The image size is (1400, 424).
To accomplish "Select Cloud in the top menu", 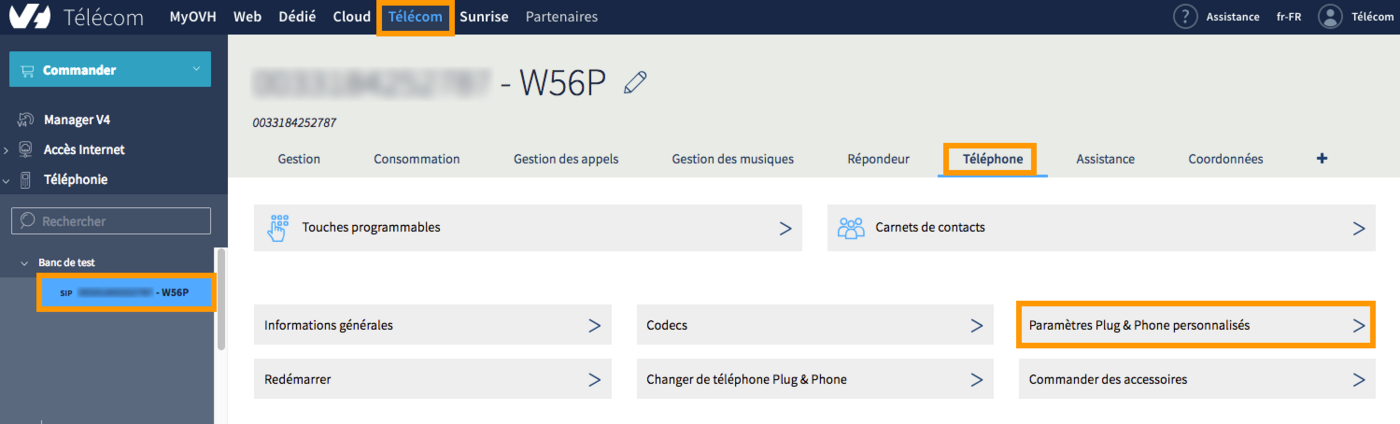I will tap(352, 17).
